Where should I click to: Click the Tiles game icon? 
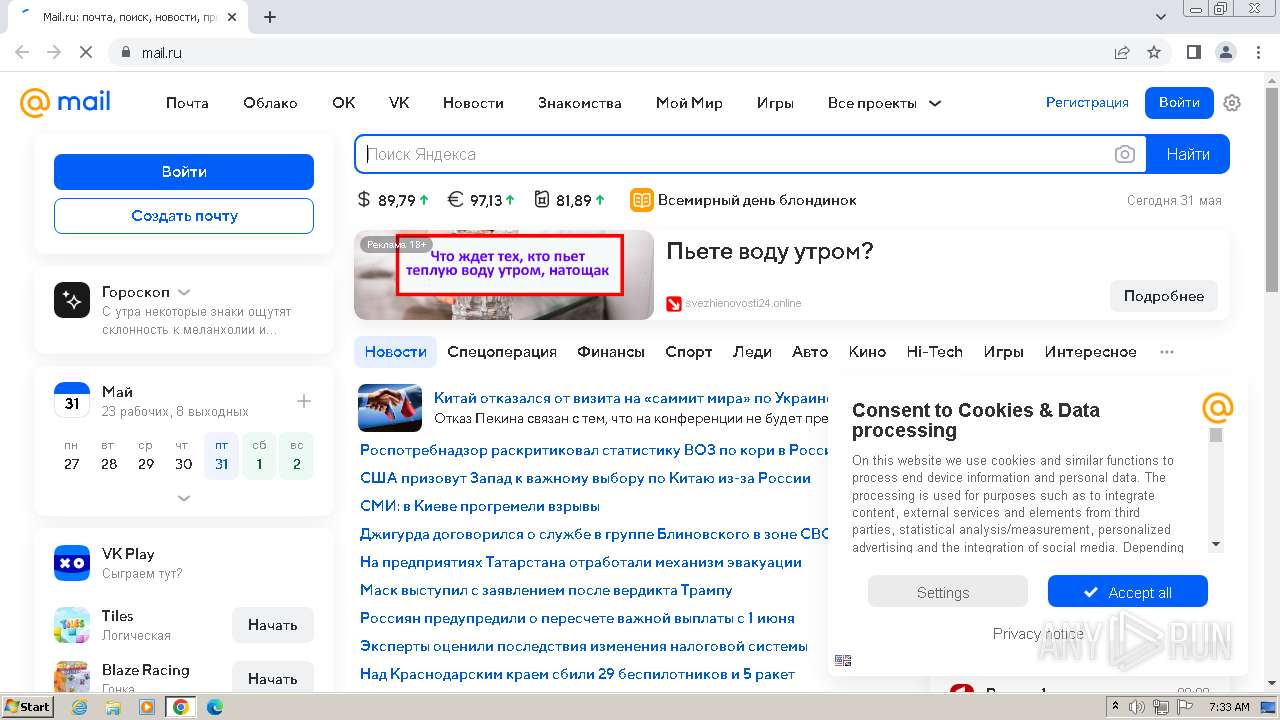pos(72,625)
